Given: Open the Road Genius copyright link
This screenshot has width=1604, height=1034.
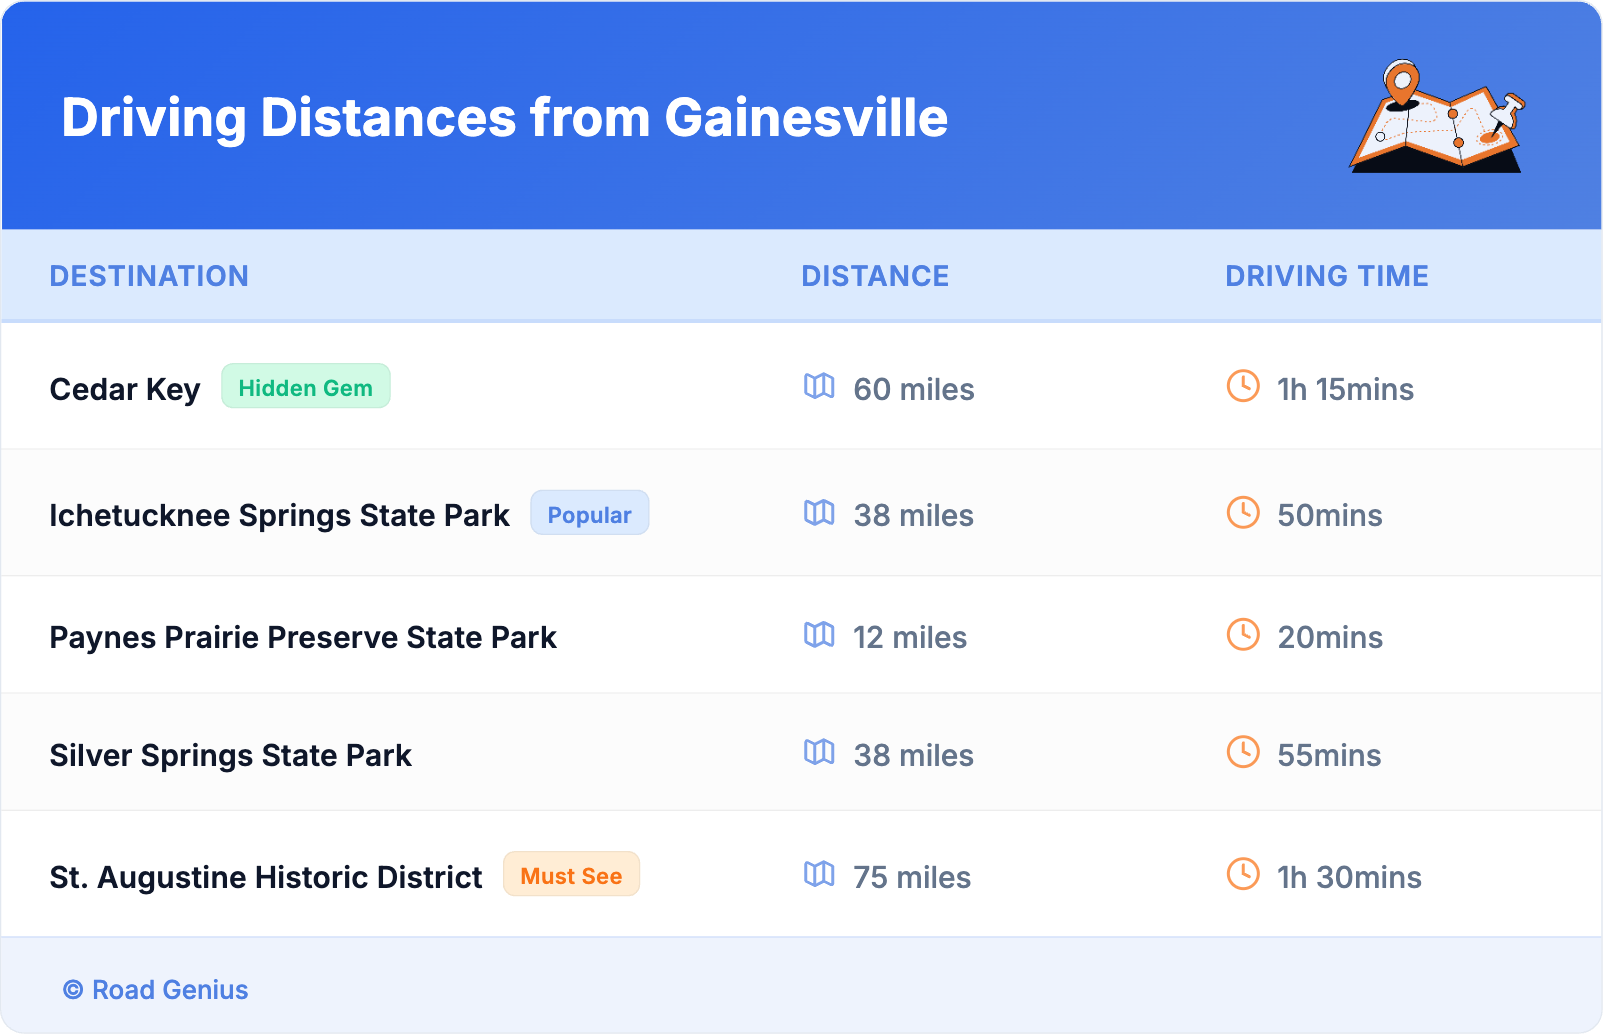Looking at the screenshot, I should [156, 990].
